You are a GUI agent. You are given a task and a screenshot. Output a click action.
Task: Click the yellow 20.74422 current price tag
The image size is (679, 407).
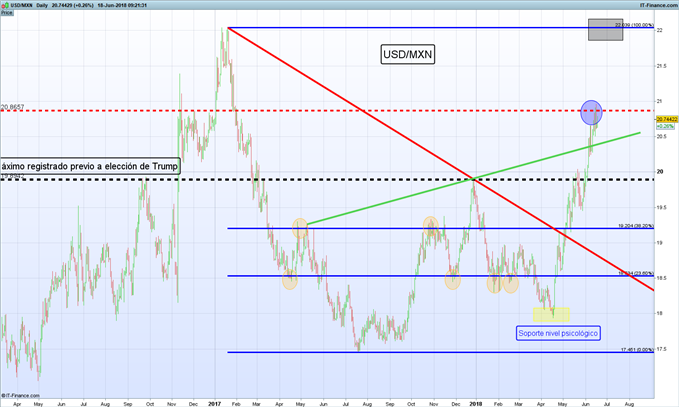(x=667, y=119)
